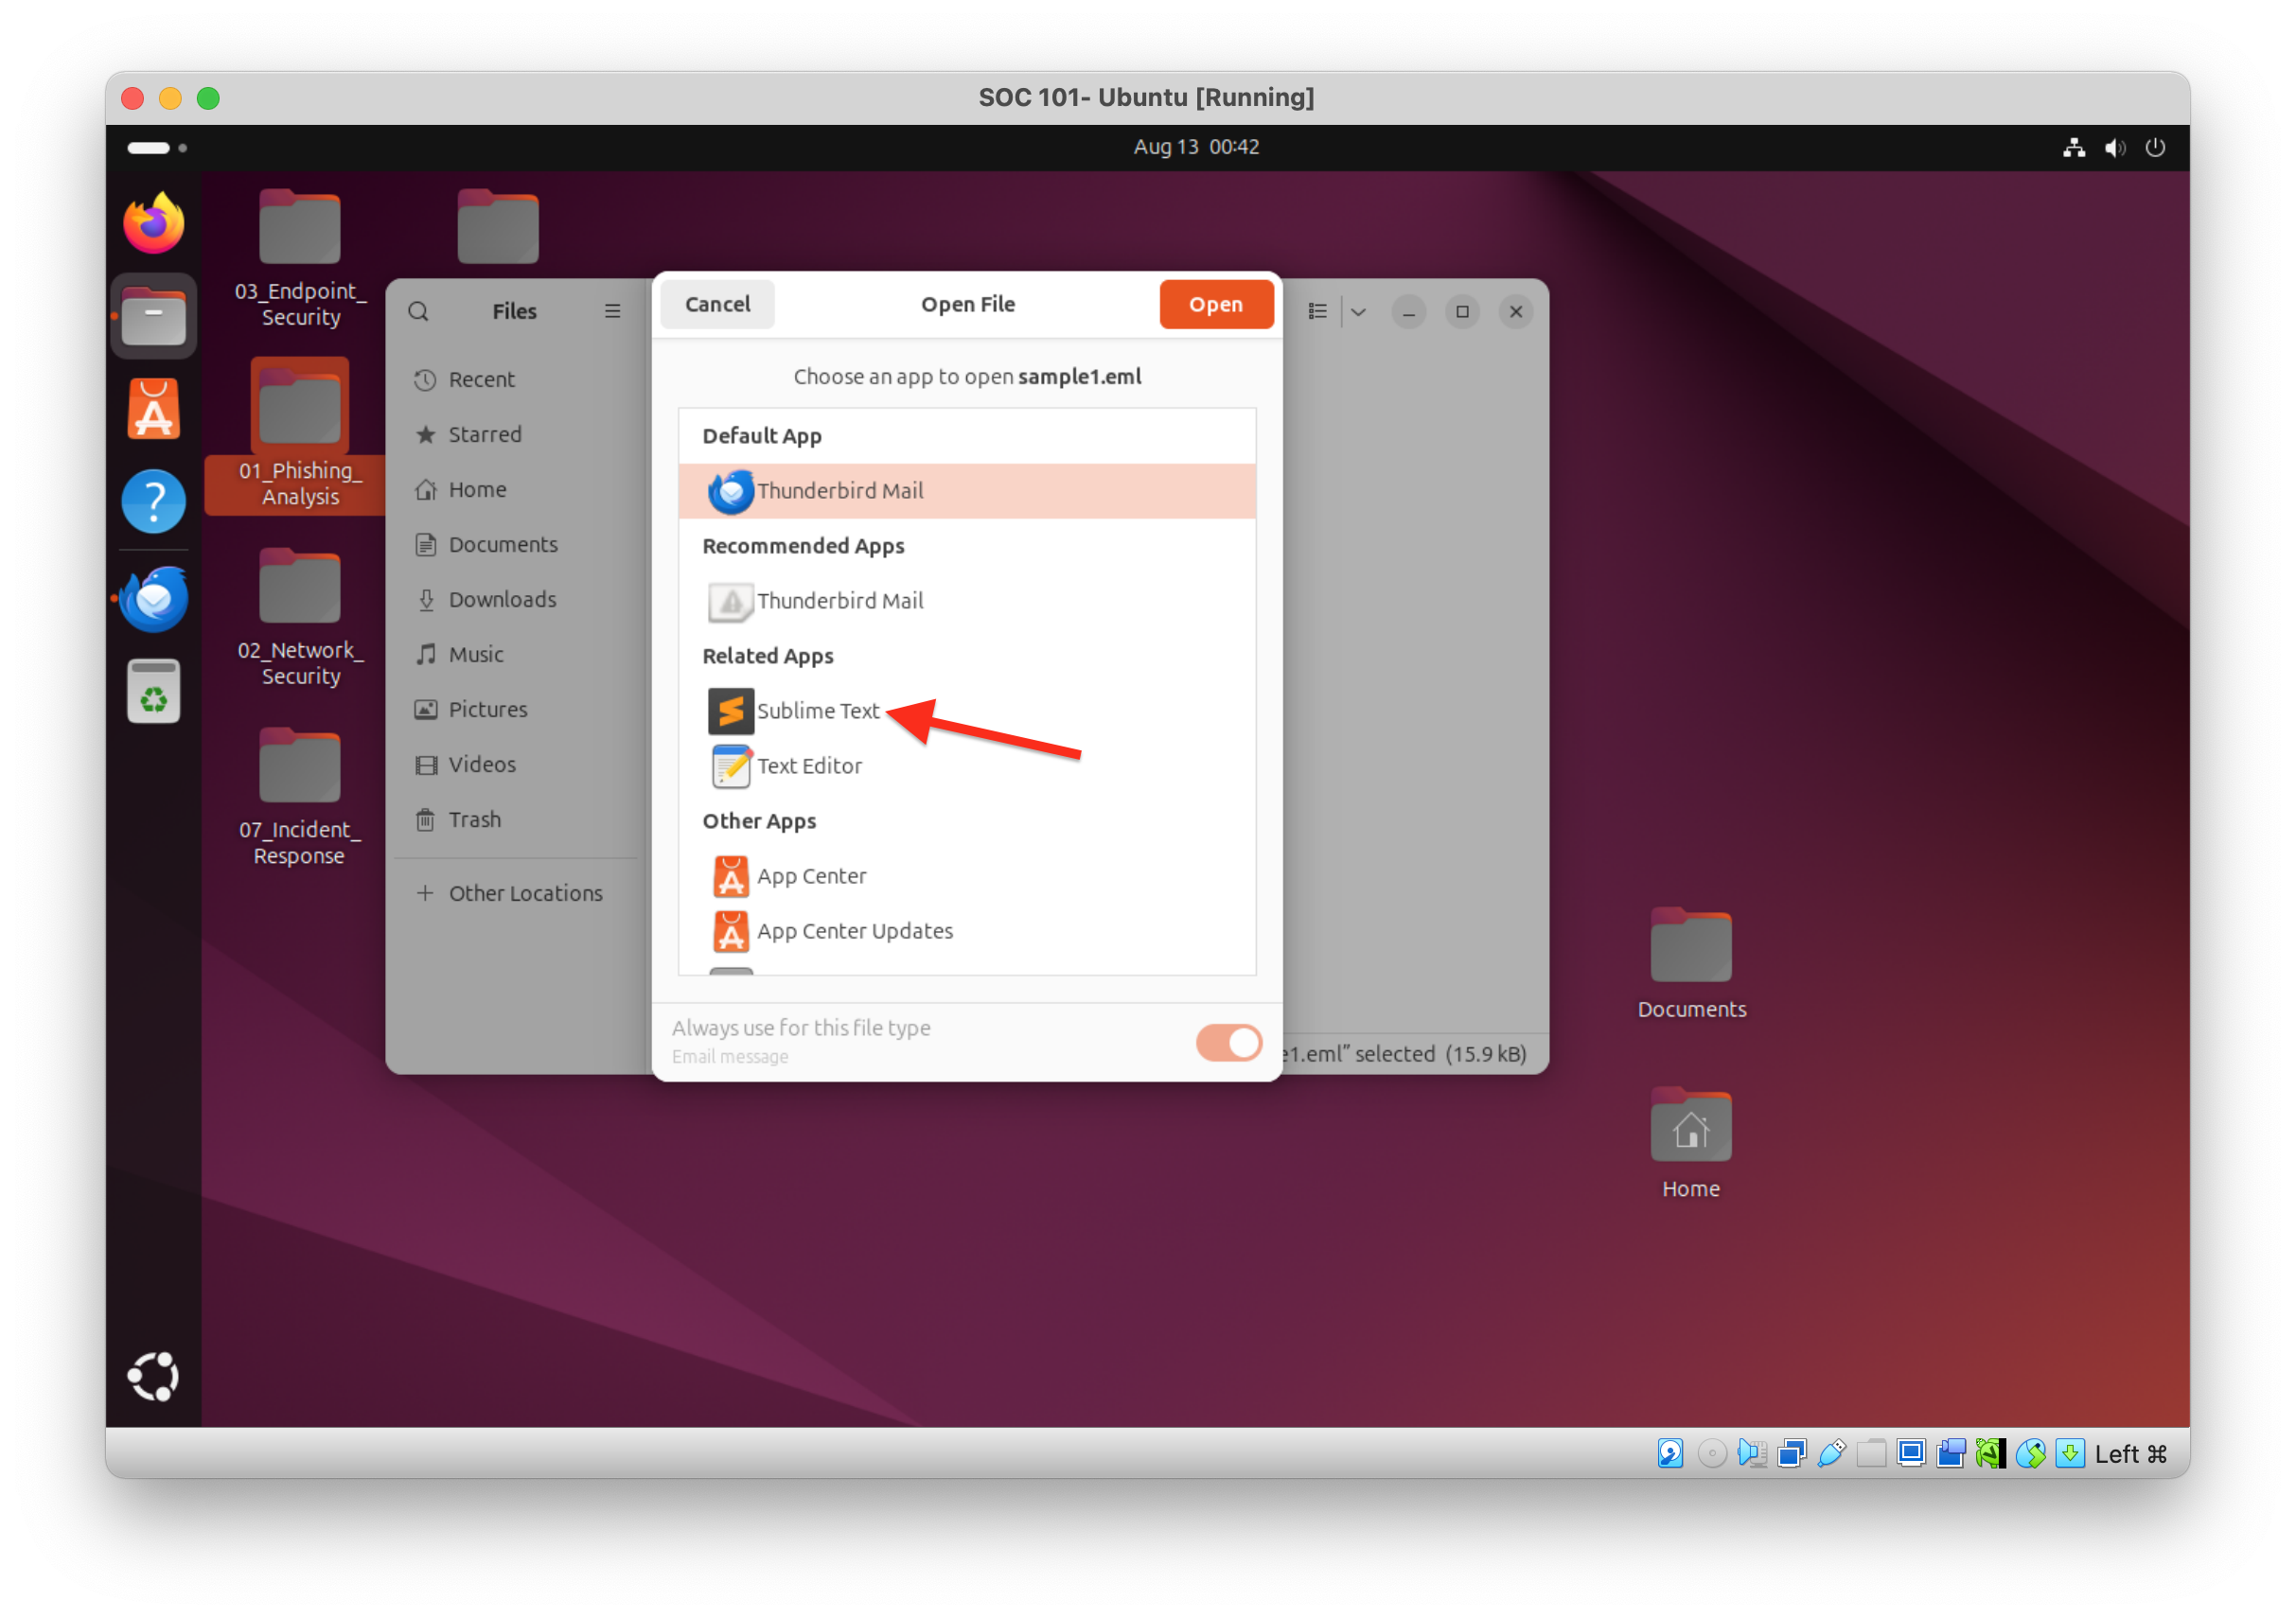Screen dimensions: 2296x1618
Task: Select the Home folder on the desktop
Action: point(1691,1144)
